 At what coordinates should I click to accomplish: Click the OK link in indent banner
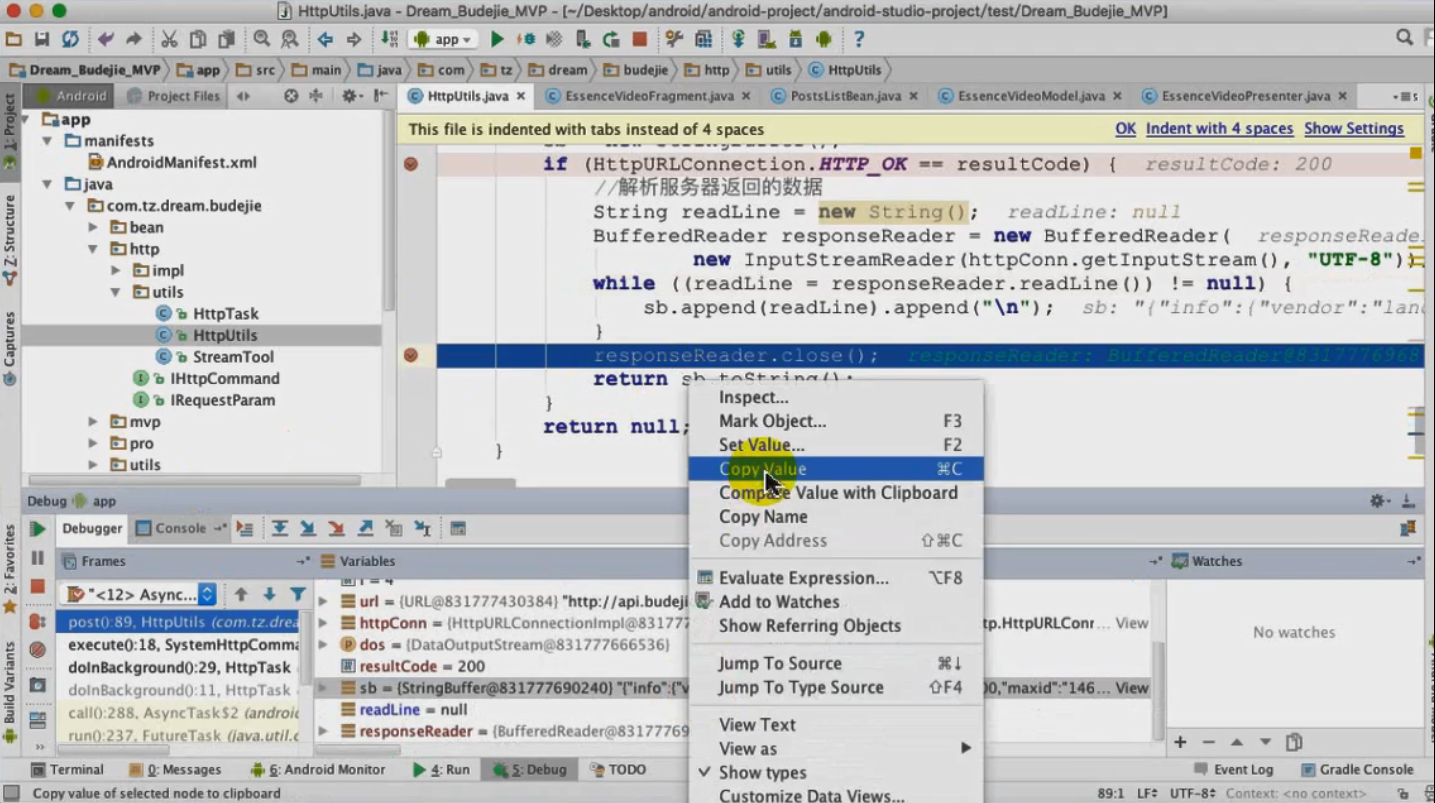(x=1125, y=129)
